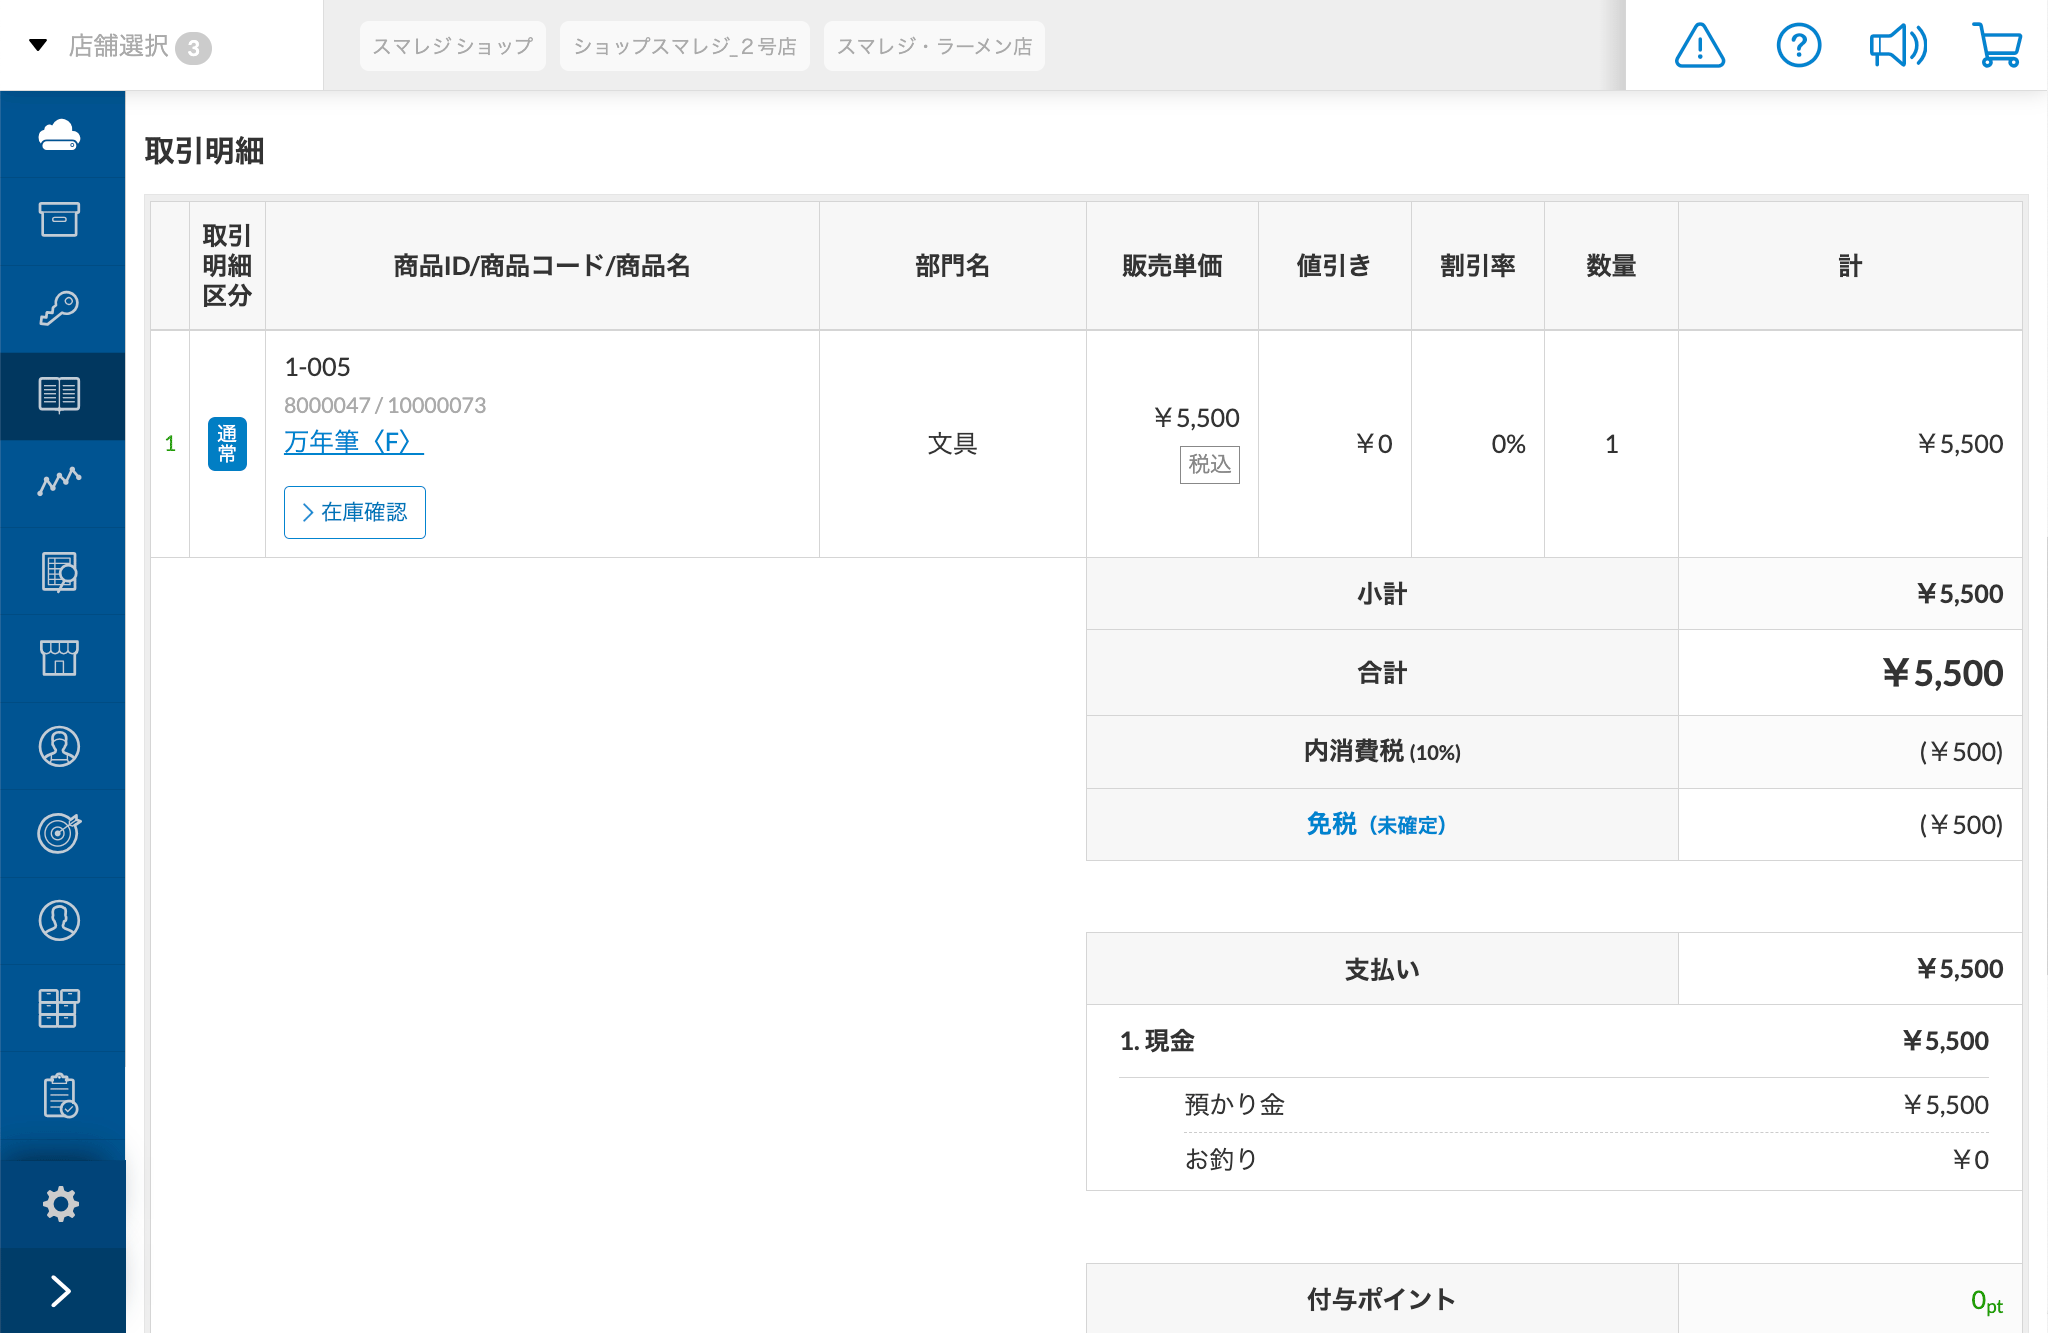
Task: Open the report search document icon
Action: tap(60, 571)
